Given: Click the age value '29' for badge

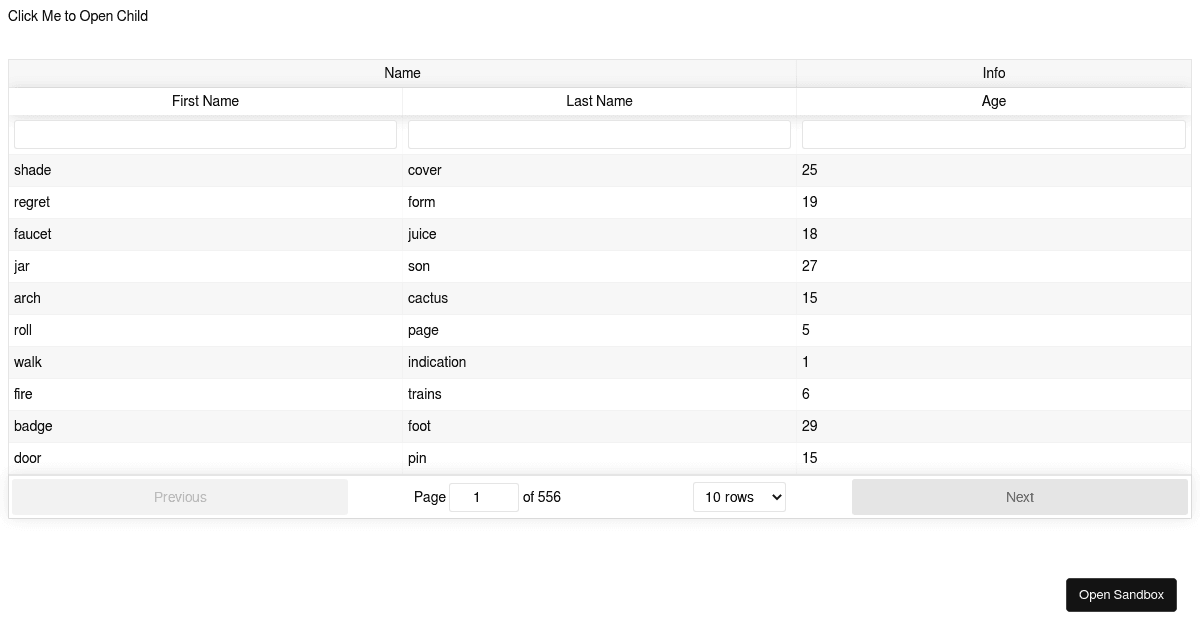Looking at the screenshot, I should tap(809, 426).
